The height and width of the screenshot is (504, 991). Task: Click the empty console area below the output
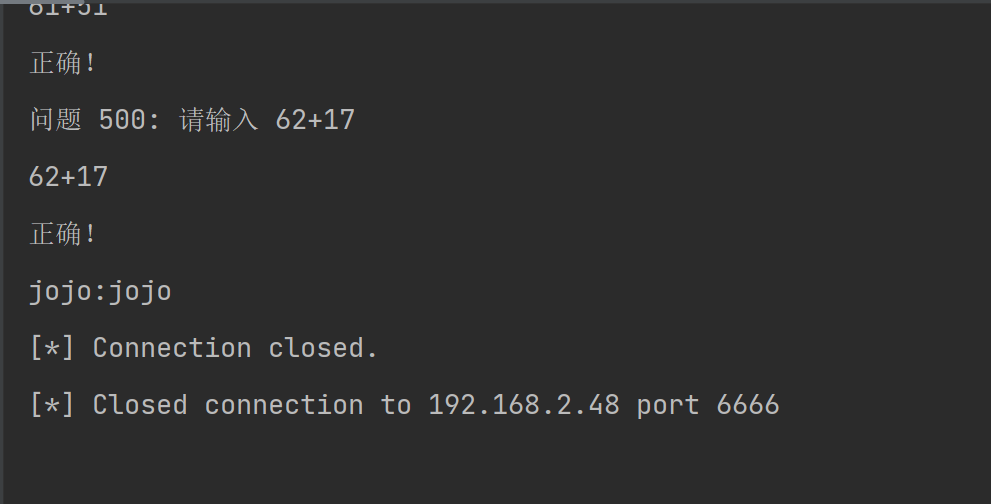[500, 465]
